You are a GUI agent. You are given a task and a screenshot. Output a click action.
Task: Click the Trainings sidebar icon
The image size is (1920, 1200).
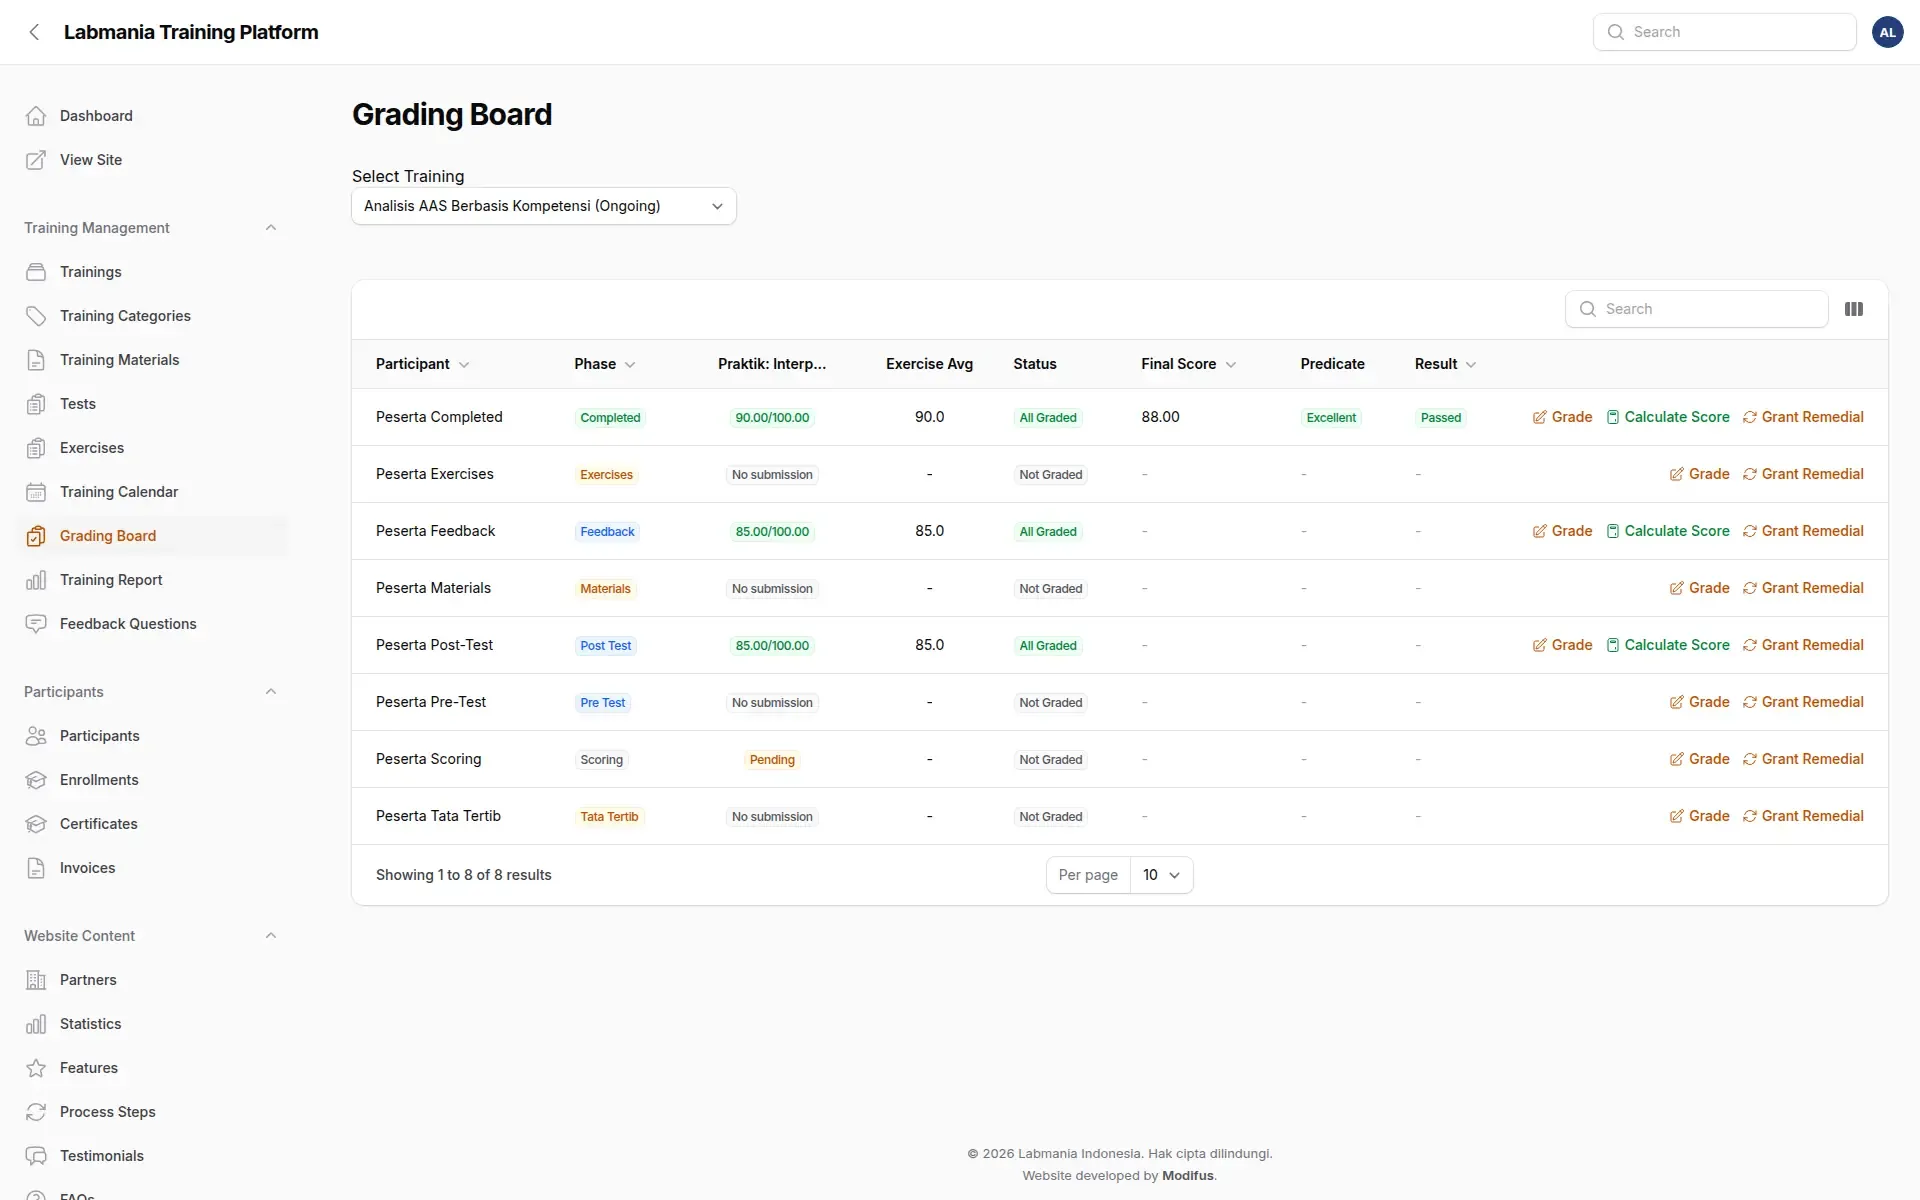pyautogui.click(x=36, y=272)
